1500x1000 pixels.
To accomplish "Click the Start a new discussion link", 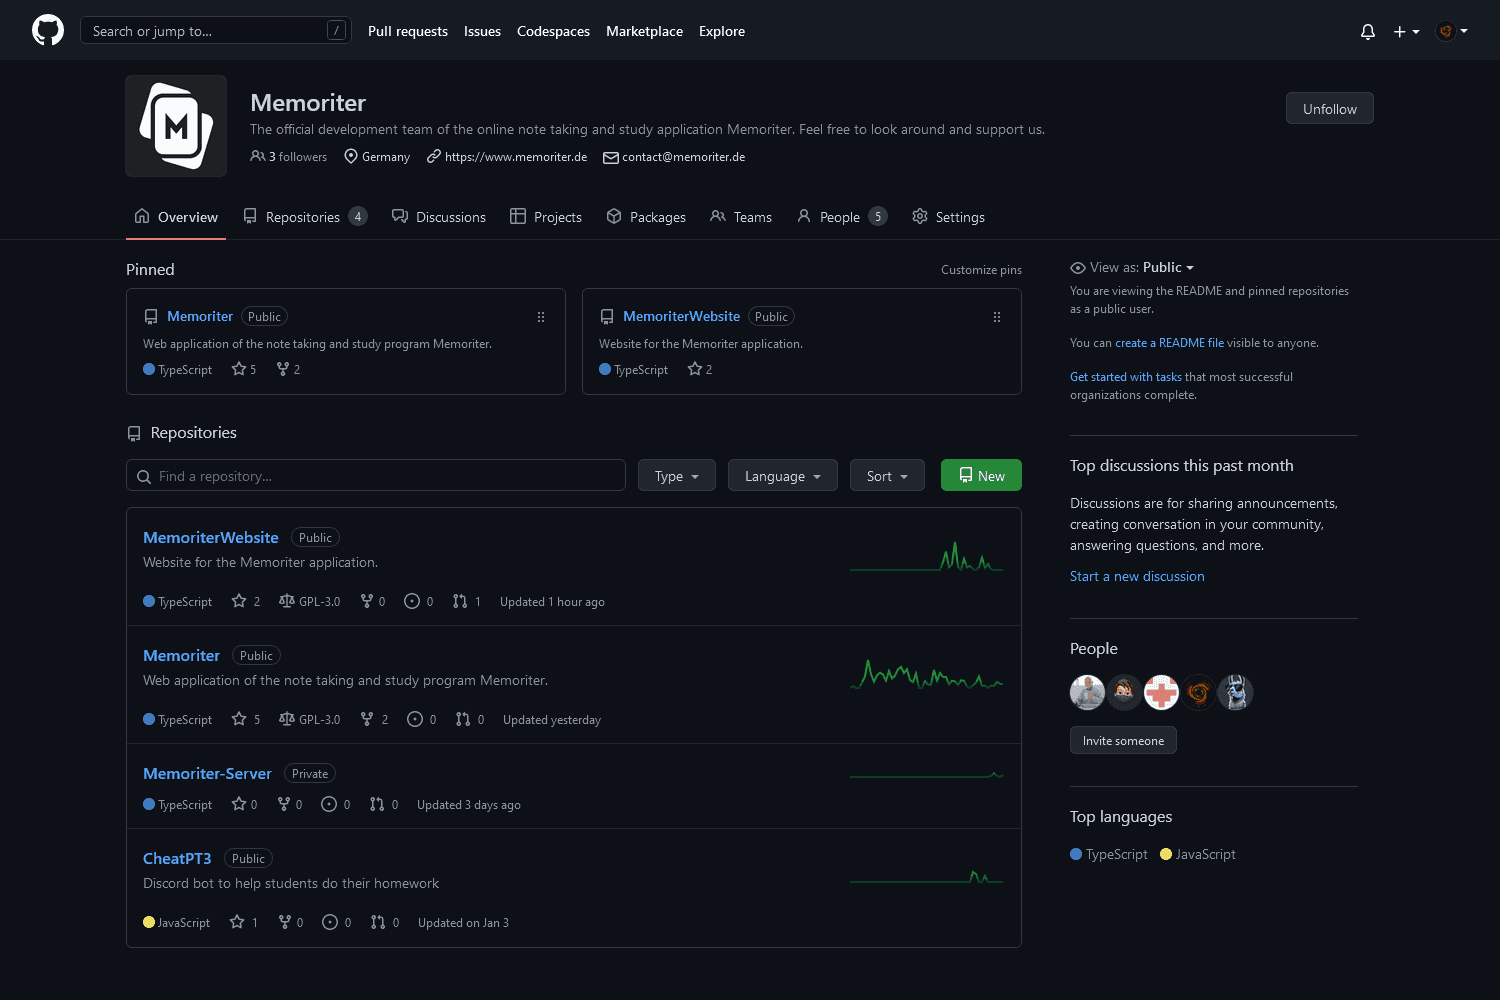I will click(1137, 576).
